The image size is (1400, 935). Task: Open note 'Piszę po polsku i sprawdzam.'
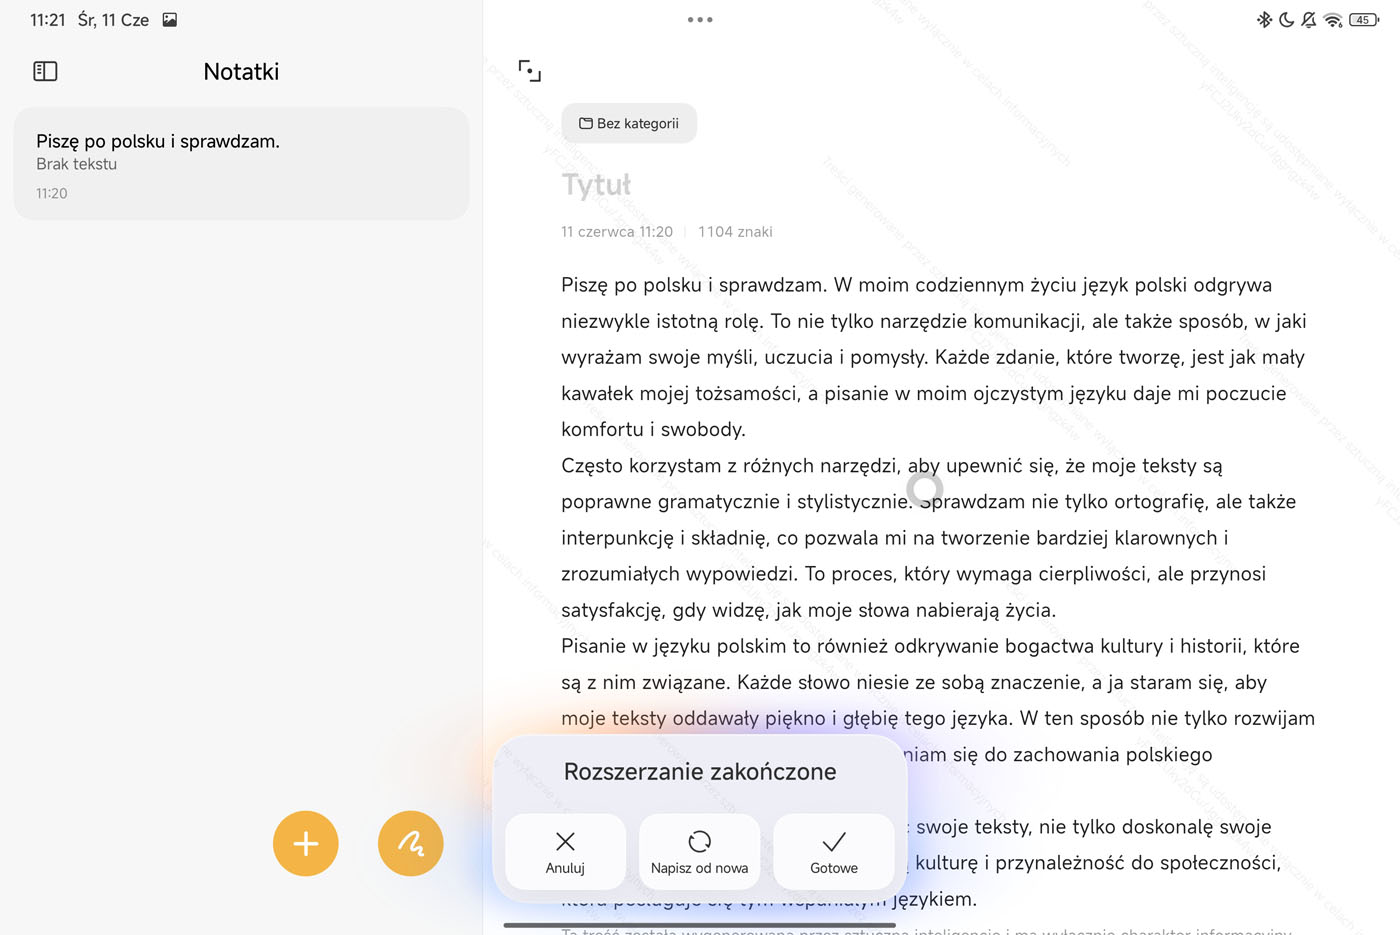pos(241,164)
